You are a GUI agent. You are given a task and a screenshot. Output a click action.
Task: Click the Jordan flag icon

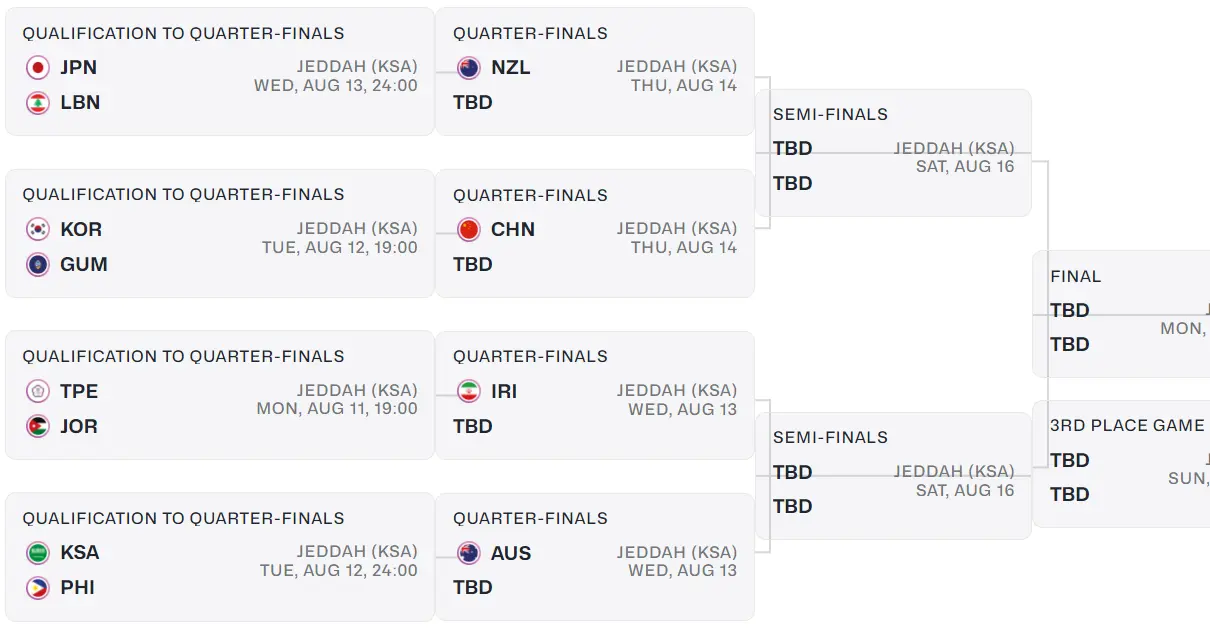tap(38, 426)
